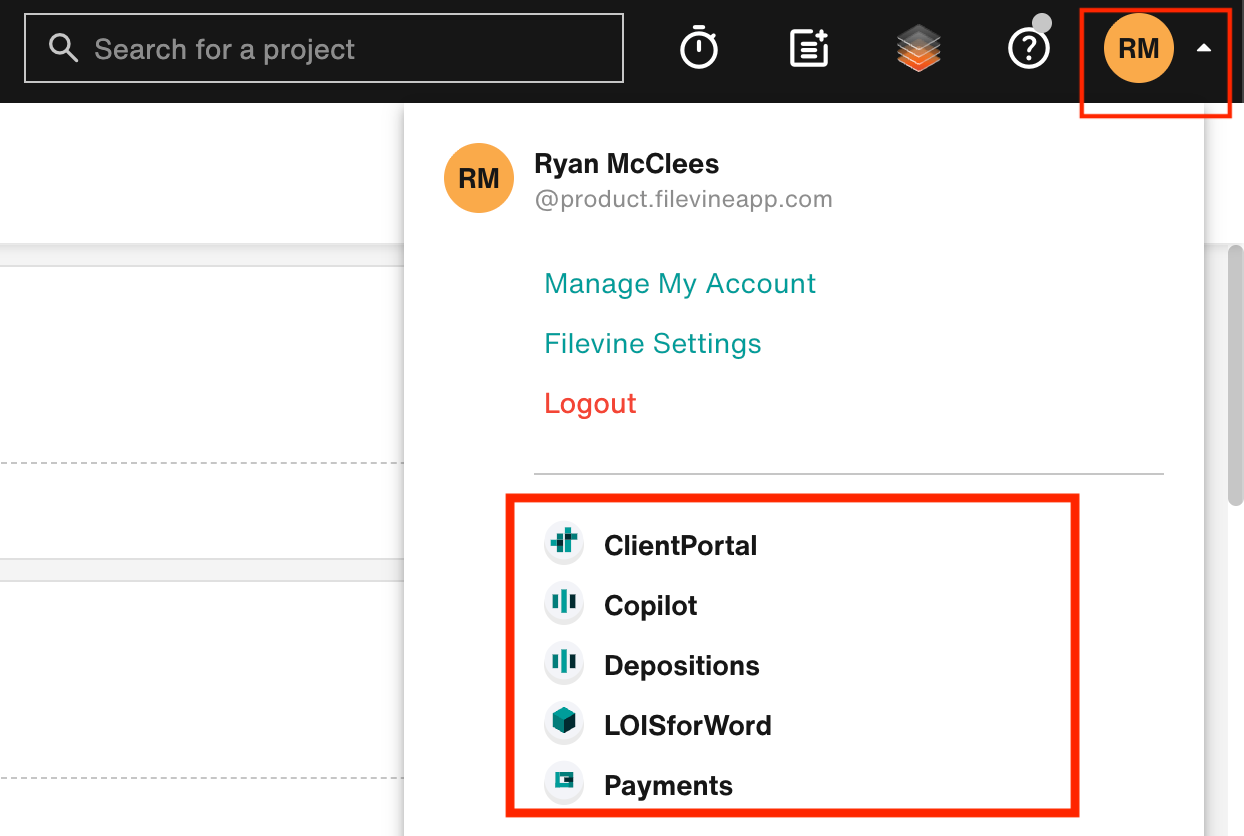Open Filevine Settings
This screenshot has height=836, width=1244.
coord(653,344)
